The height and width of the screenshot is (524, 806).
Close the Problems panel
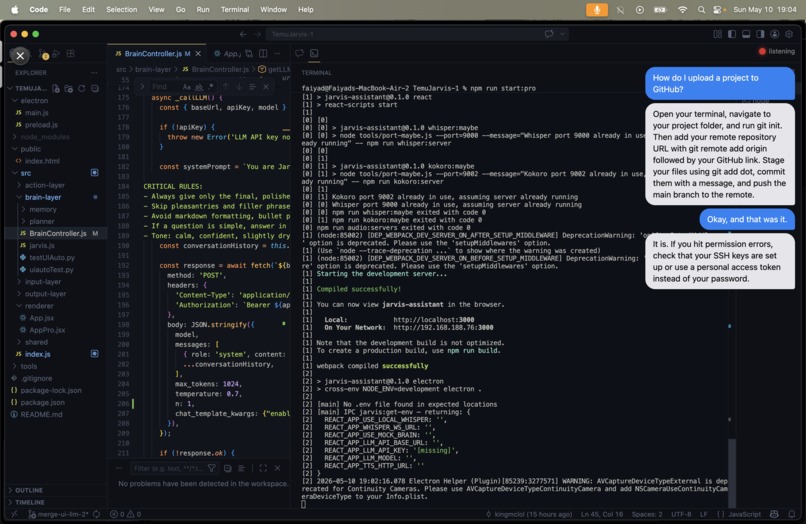[277, 468]
